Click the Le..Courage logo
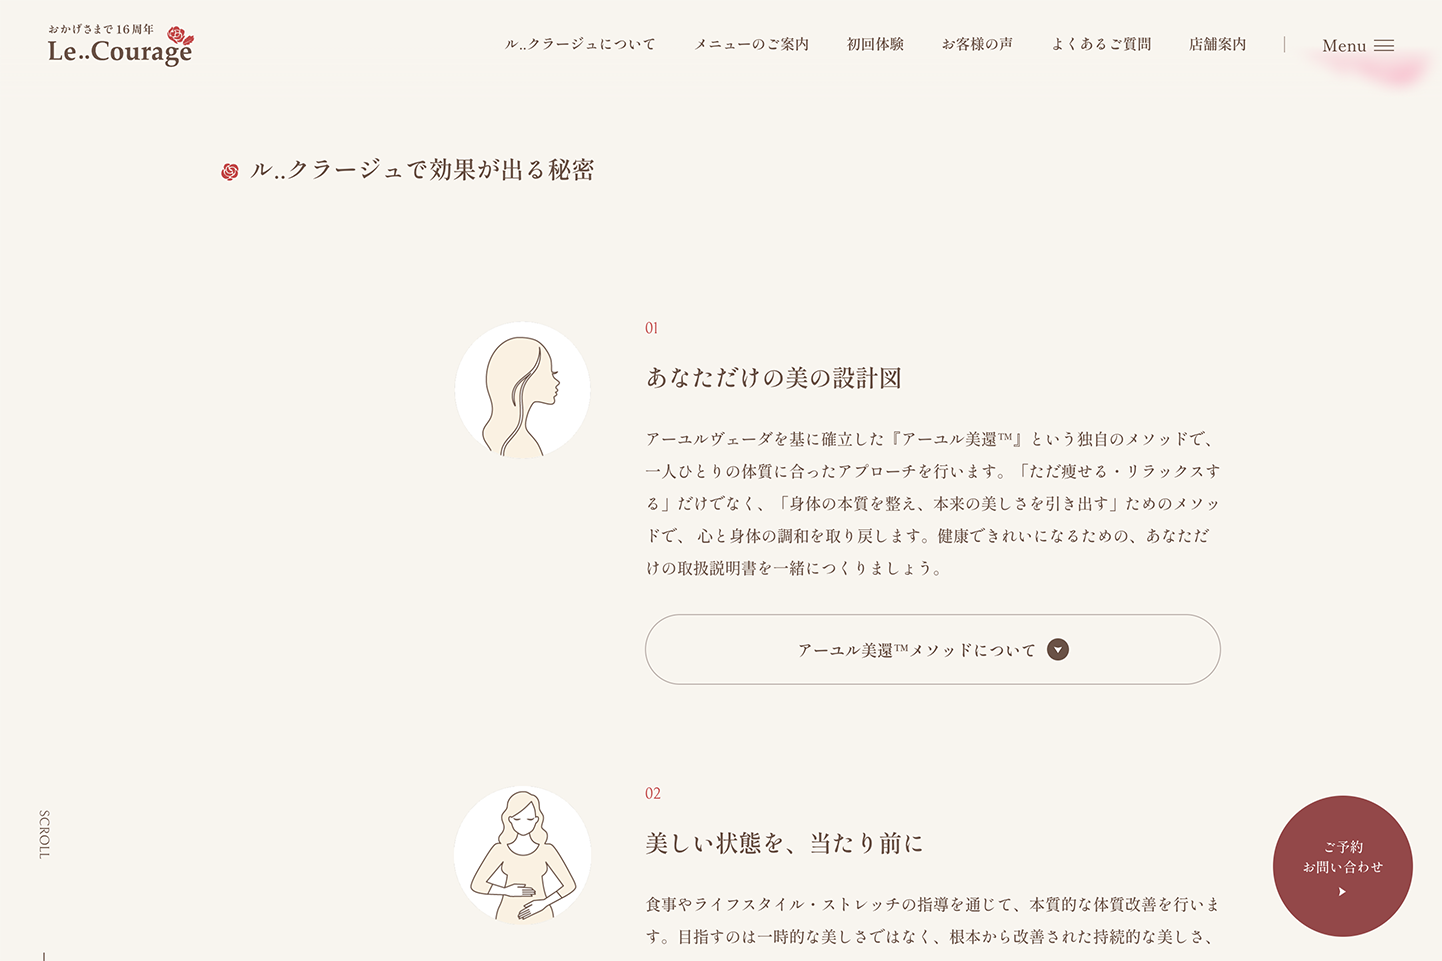Screen dimensions: 1442x961 point(120,45)
